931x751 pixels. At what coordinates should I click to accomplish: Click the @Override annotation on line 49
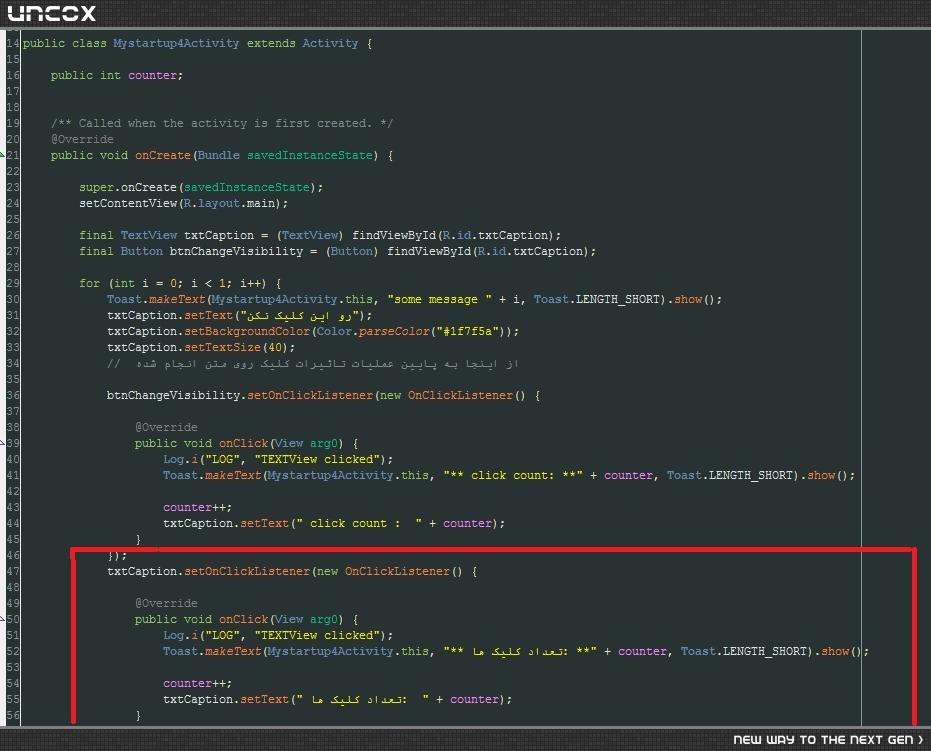[166, 603]
